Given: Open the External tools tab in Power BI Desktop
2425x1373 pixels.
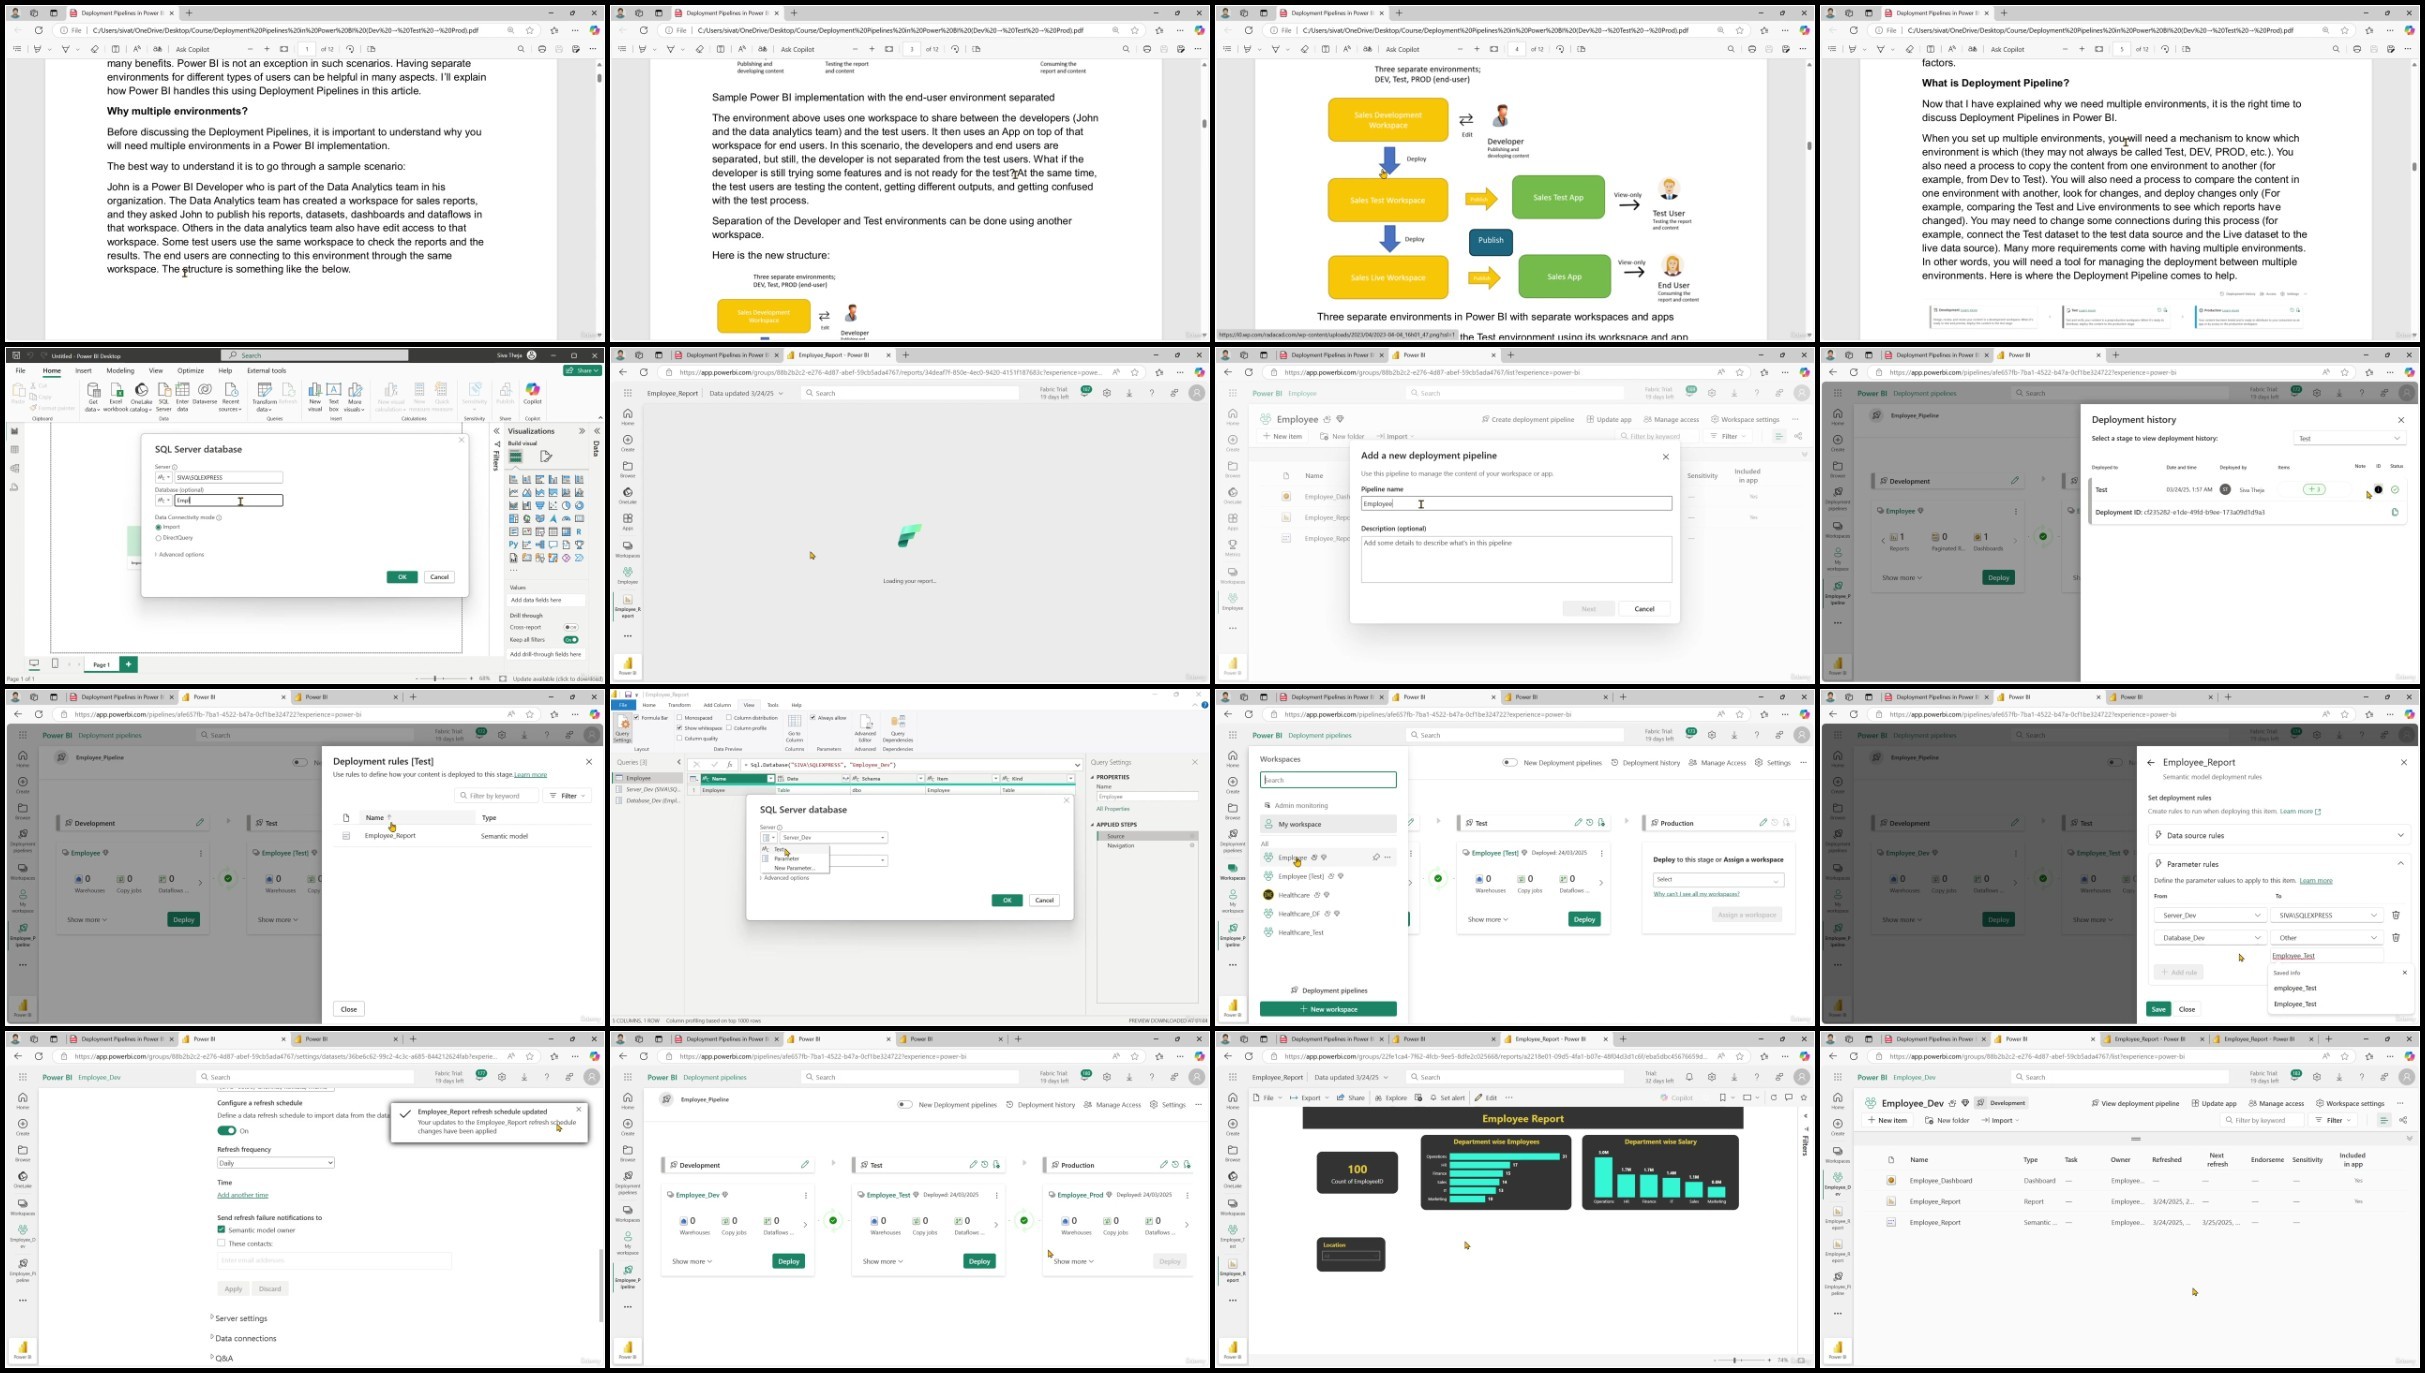Looking at the screenshot, I should [x=266, y=370].
